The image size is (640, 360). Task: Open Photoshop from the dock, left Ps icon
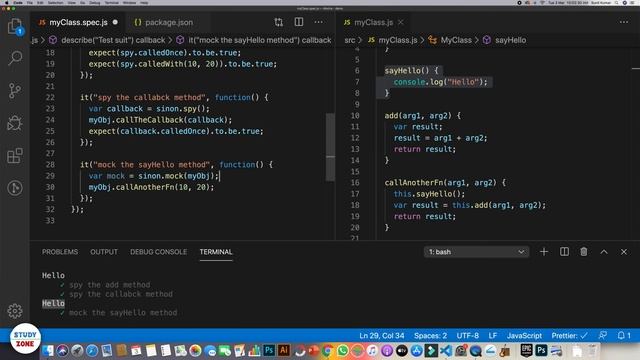point(269,350)
